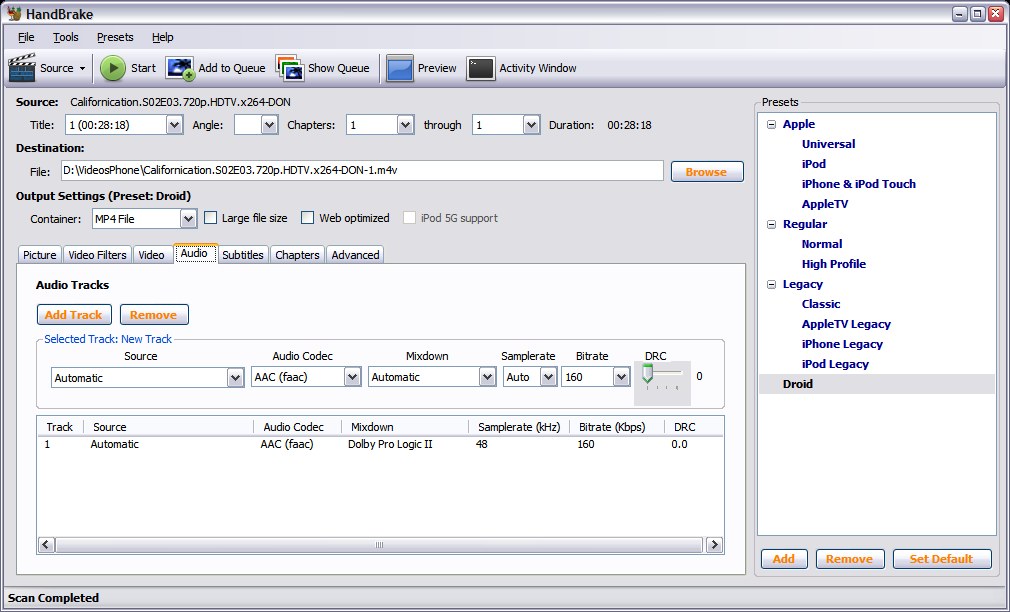Open the Title dropdown

[x=174, y=125]
